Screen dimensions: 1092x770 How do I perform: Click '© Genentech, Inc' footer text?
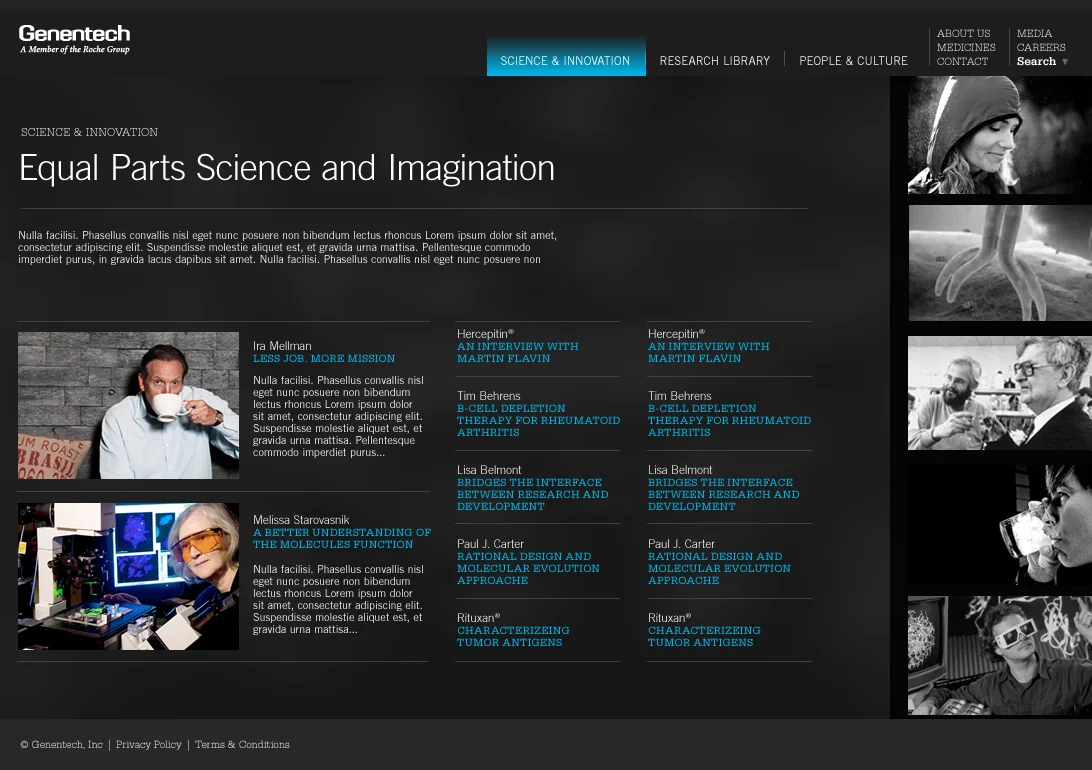(x=61, y=744)
